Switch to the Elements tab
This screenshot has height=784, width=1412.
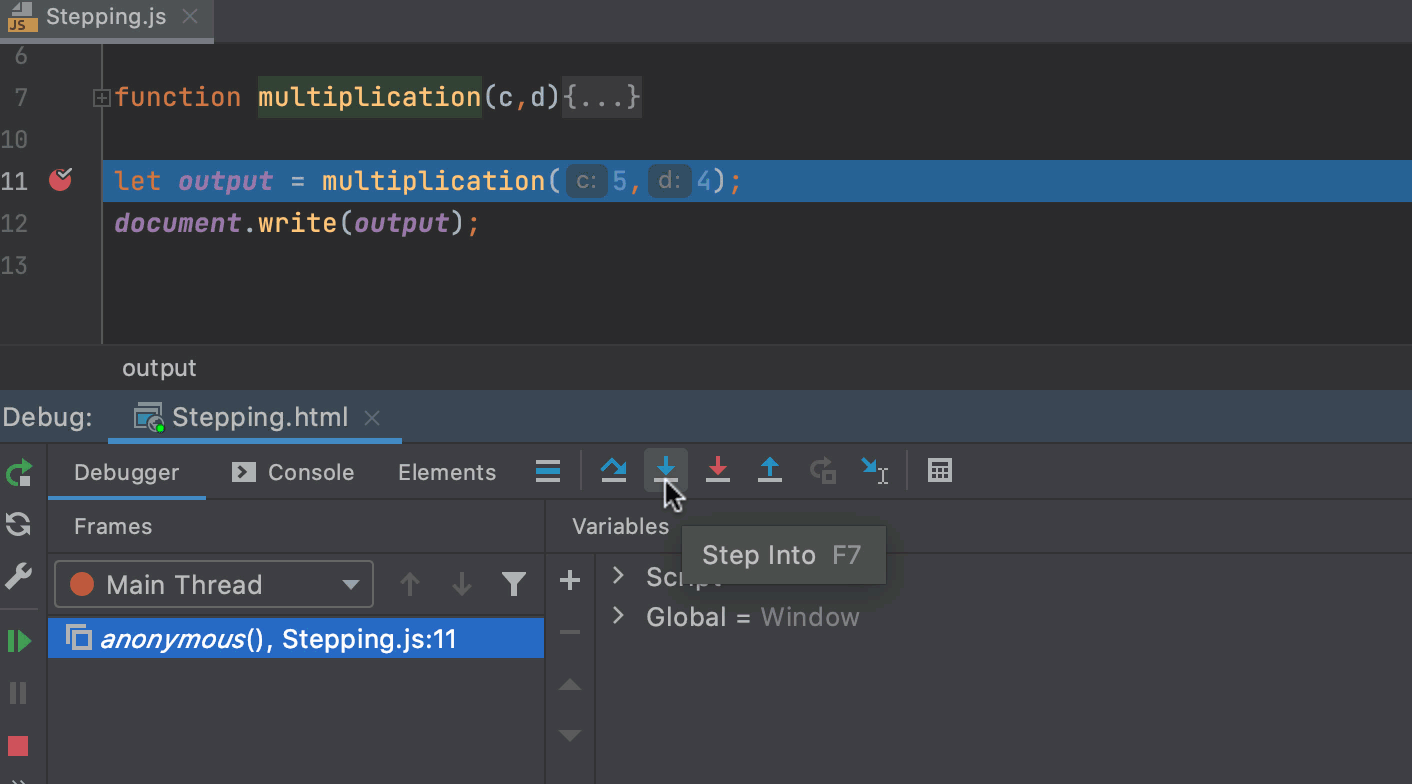[x=447, y=472]
